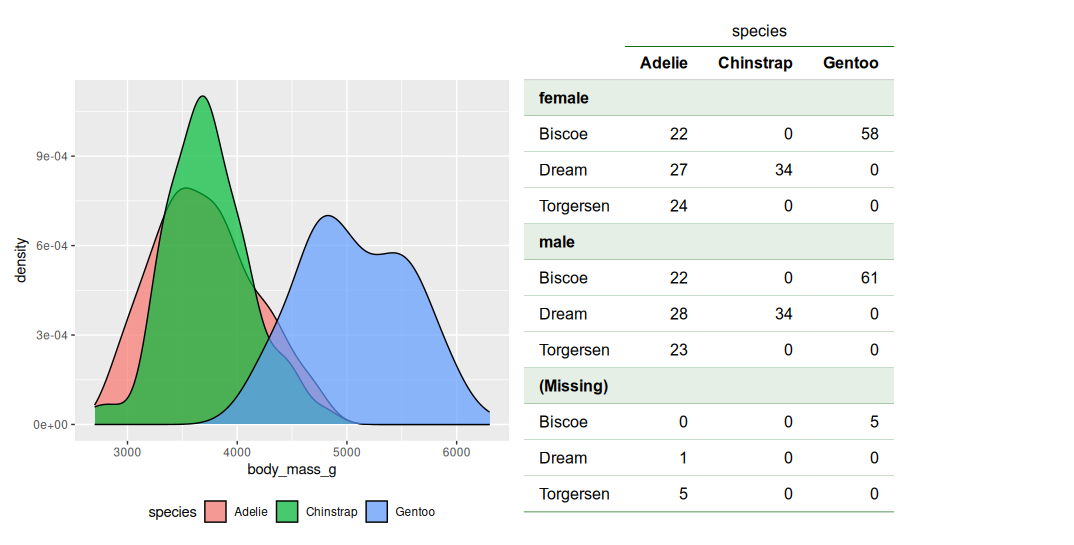Select the Biscoe row label under (Missing)
1074x545 pixels.
click(563, 422)
